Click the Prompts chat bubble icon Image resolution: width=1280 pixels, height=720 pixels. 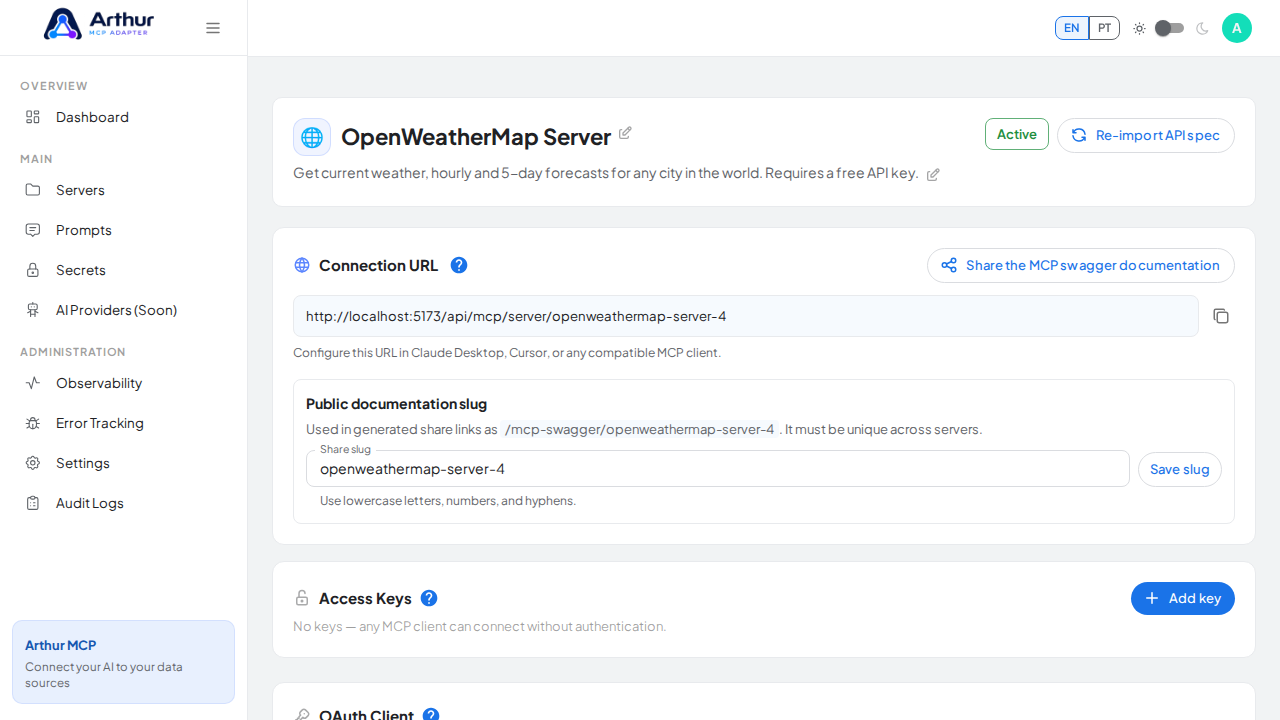click(33, 230)
